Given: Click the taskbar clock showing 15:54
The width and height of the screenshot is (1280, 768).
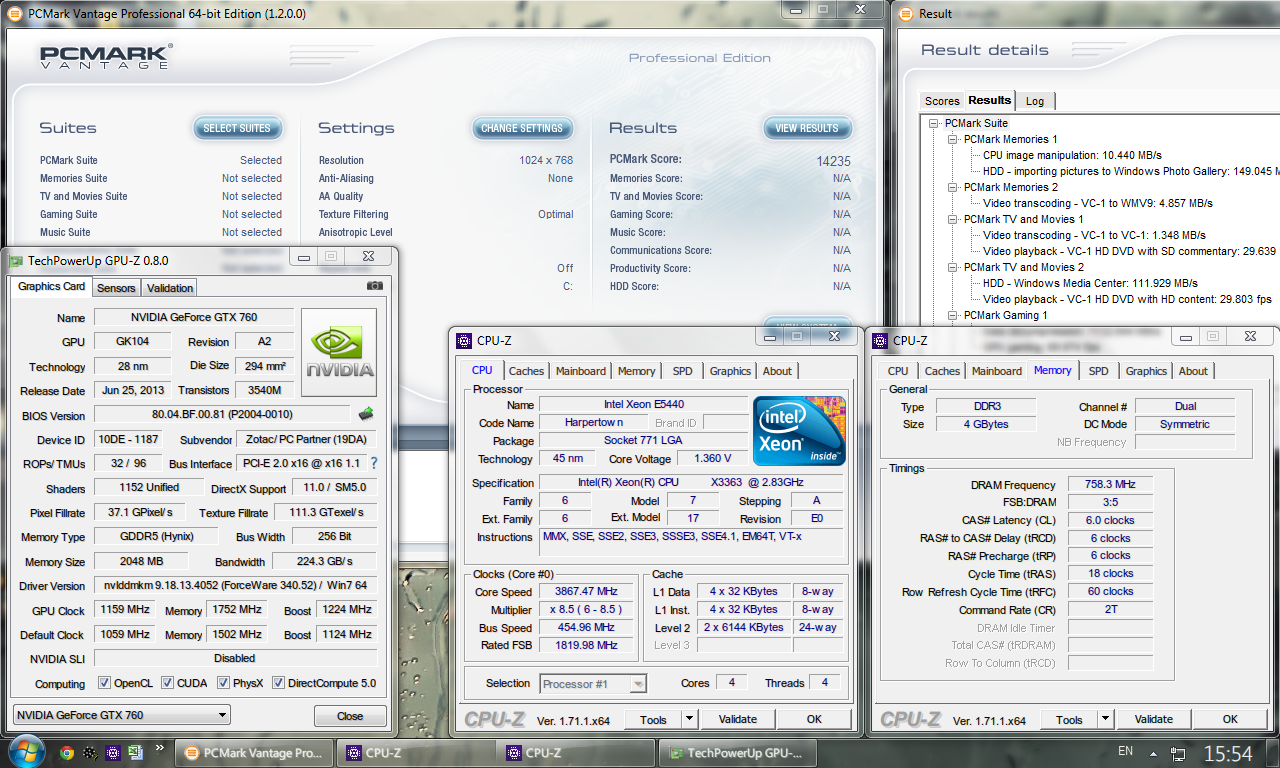Looking at the screenshot, I should (1228, 753).
